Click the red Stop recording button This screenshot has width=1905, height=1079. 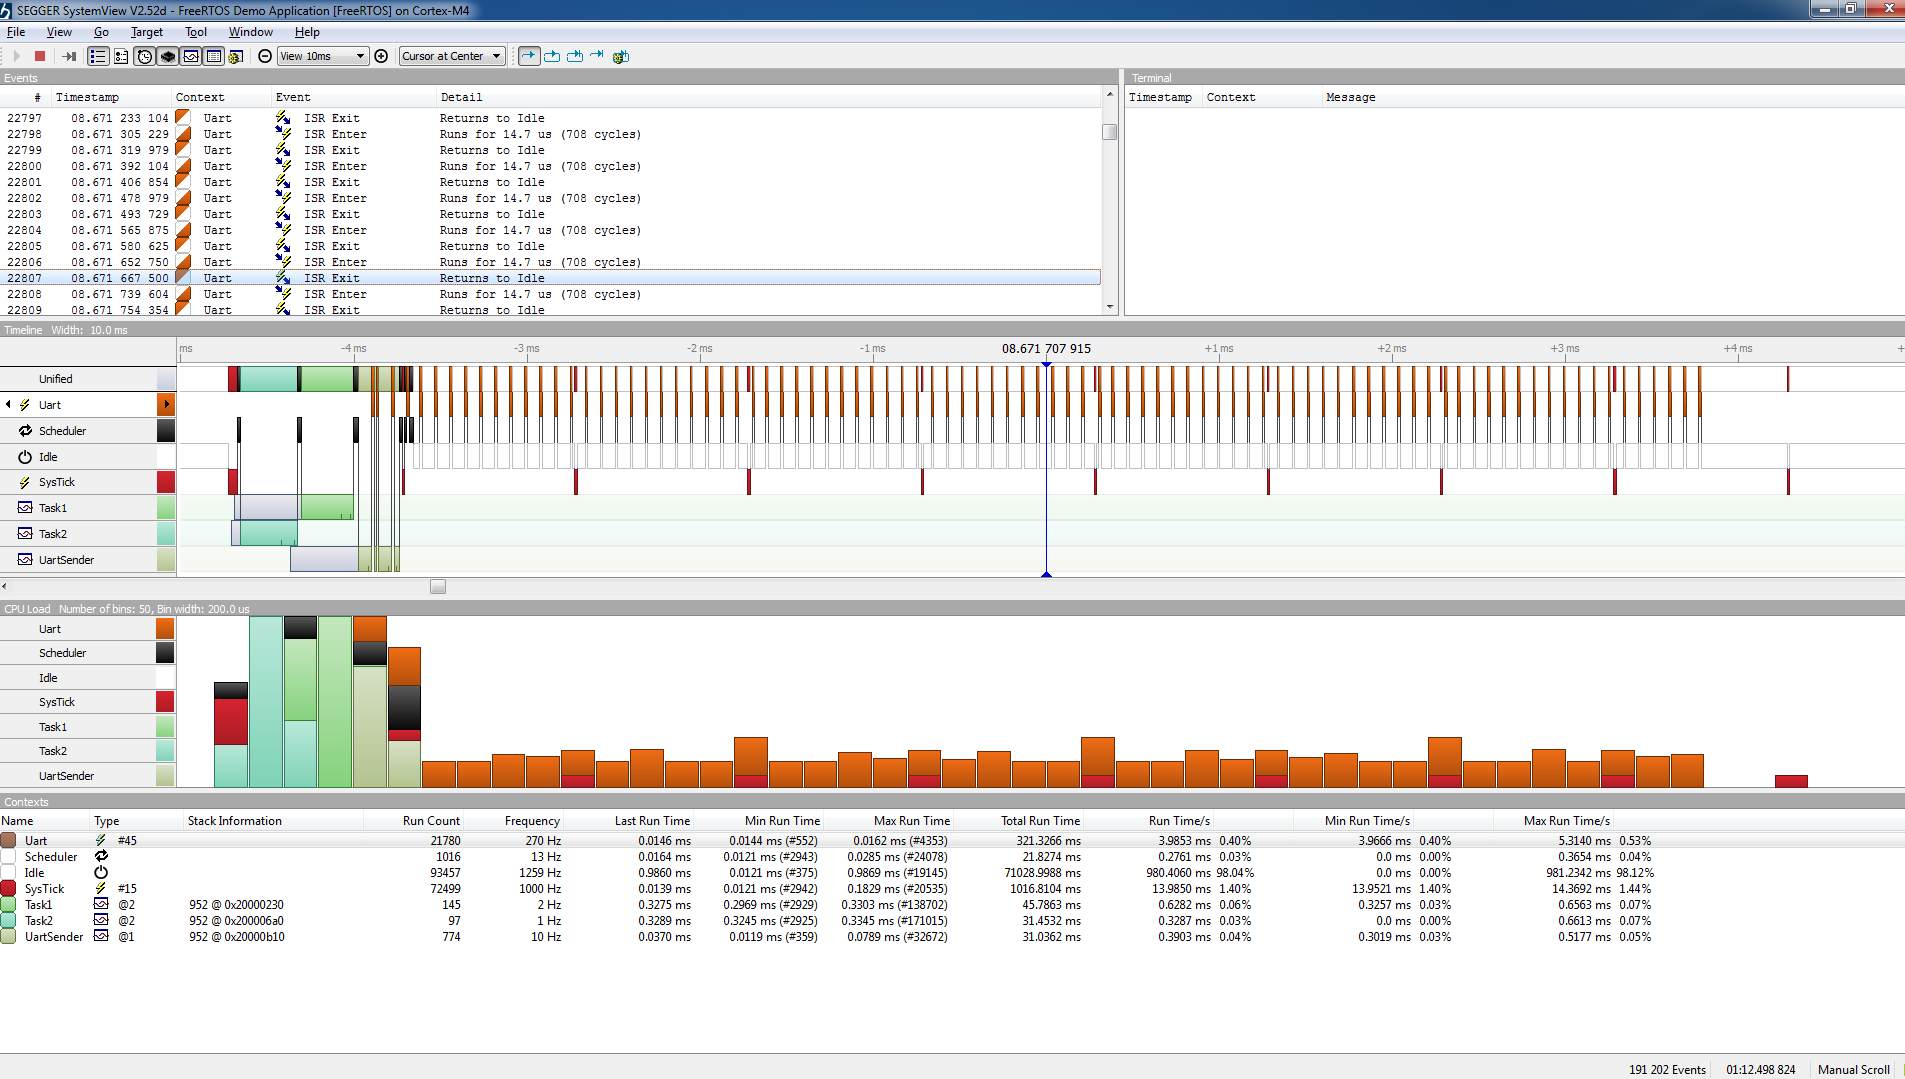click(x=40, y=56)
